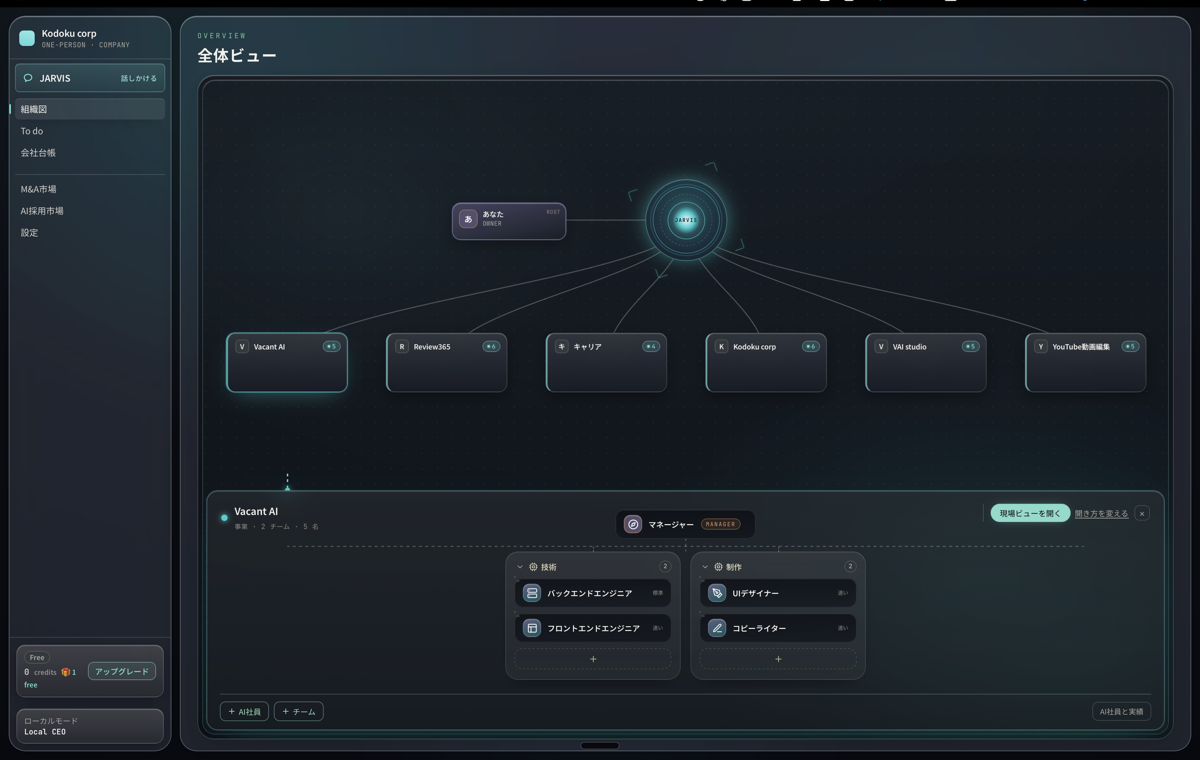This screenshot has width=1200, height=760.
Task: Open M&A市場 in the sidebar
Action: (x=90, y=189)
